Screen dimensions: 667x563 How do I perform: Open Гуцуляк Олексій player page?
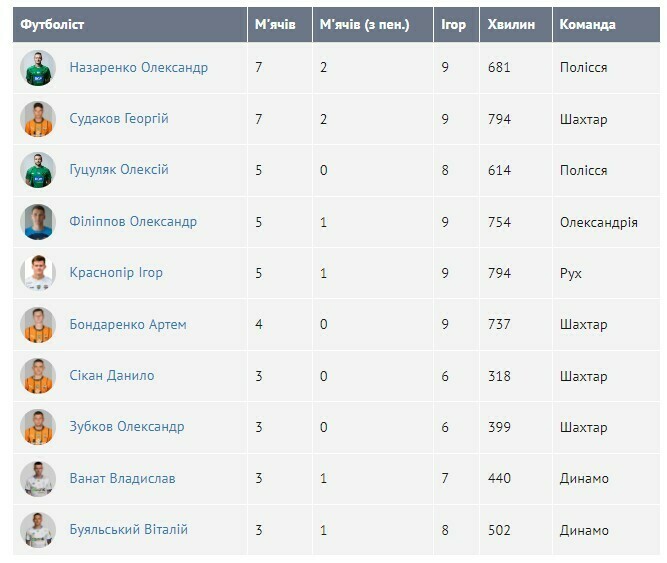[x=119, y=170]
